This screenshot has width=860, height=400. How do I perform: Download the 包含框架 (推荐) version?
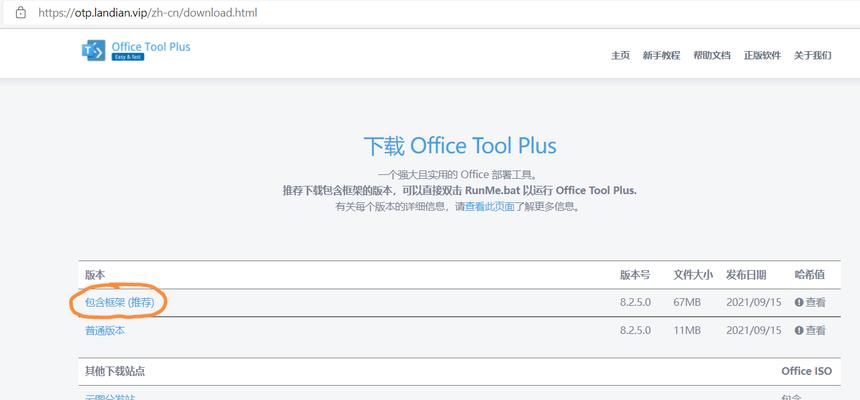tap(120, 302)
